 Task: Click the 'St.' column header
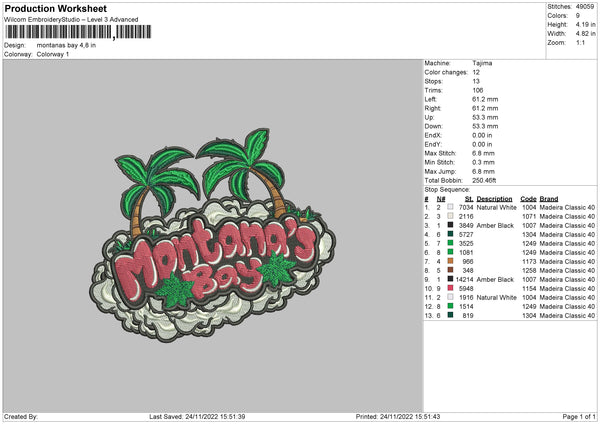pyautogui.click(x=469, y=199)
